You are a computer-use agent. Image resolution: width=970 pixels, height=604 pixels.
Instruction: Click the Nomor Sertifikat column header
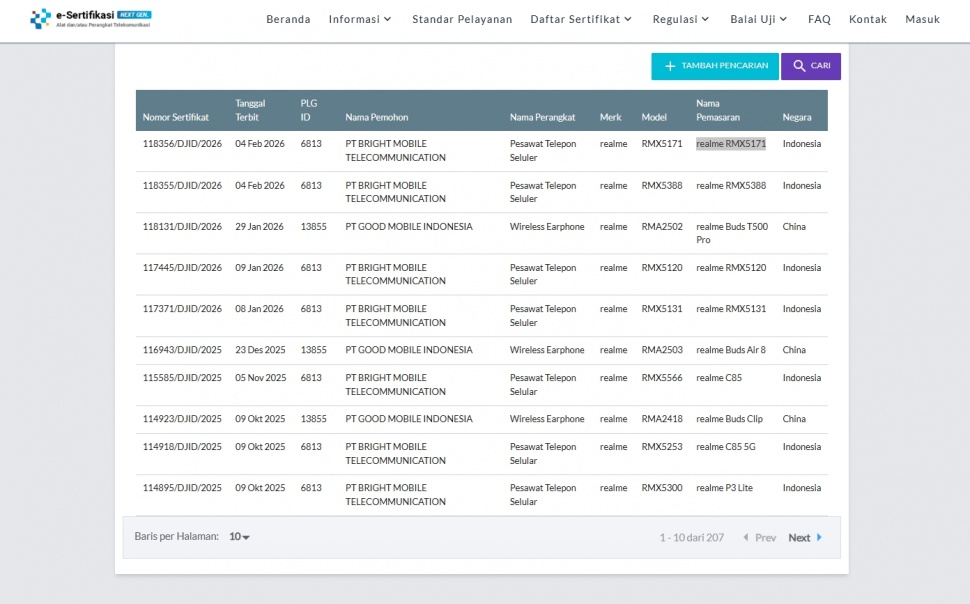(176, 117)
